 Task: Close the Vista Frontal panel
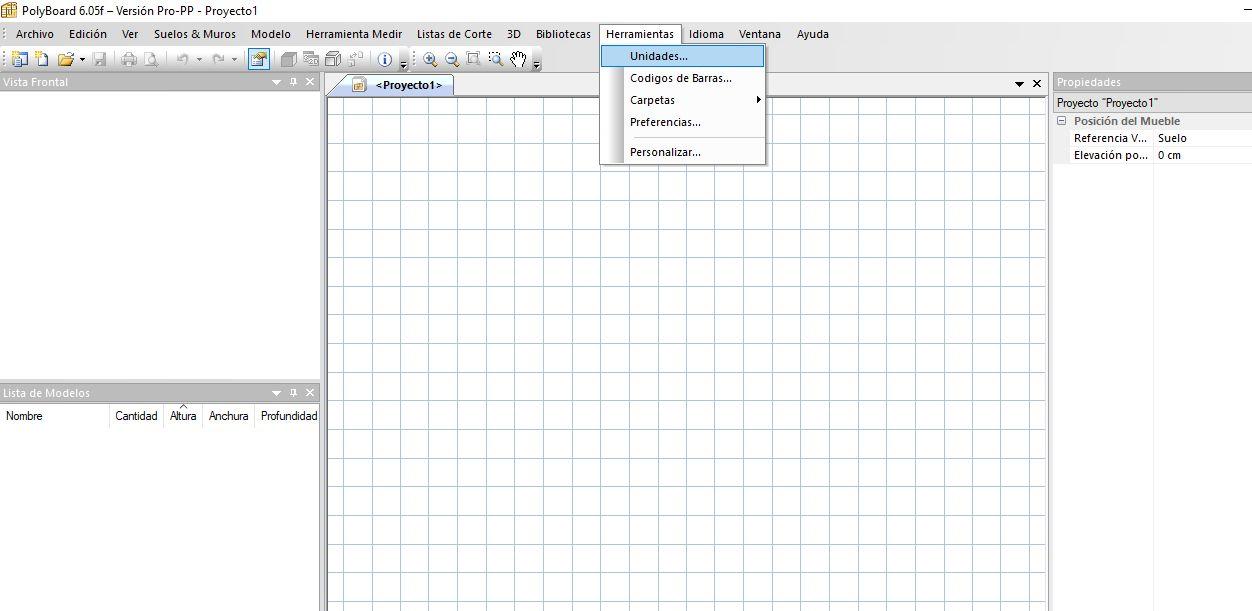pyautogui.click(x=310, y=82)
